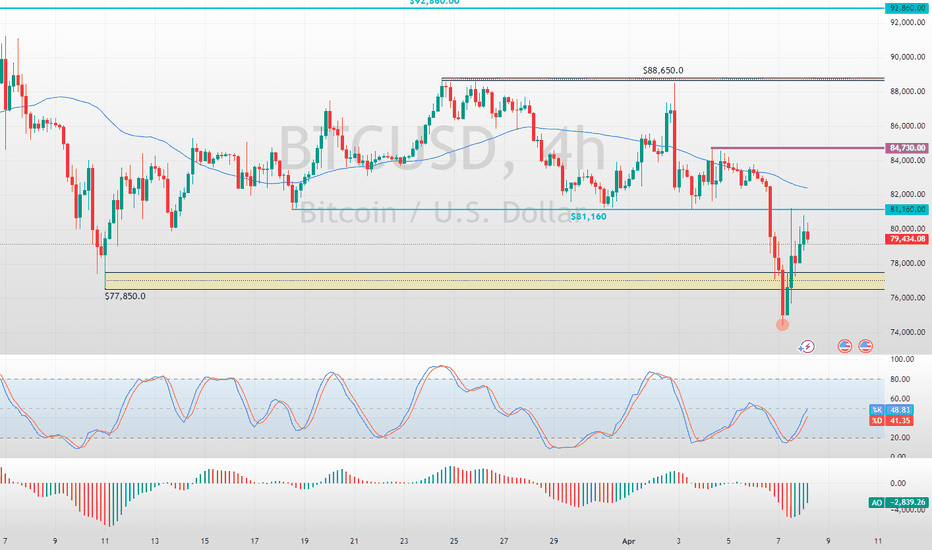932x550 pixels.
Task: Click the %K indicator tag
Action: (x=877, y=410)
